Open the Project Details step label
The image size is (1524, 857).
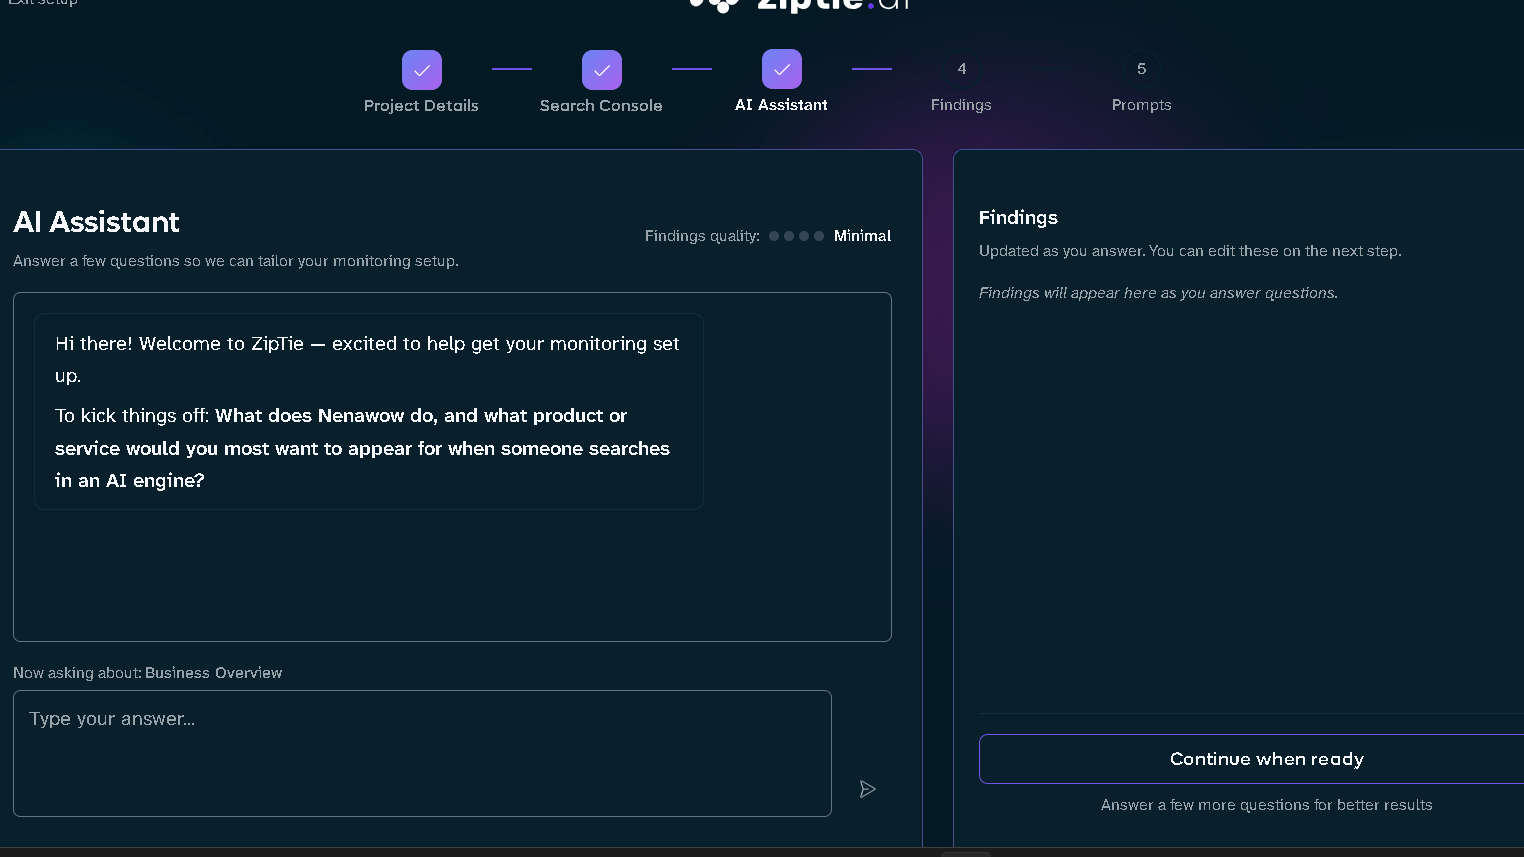421,105
